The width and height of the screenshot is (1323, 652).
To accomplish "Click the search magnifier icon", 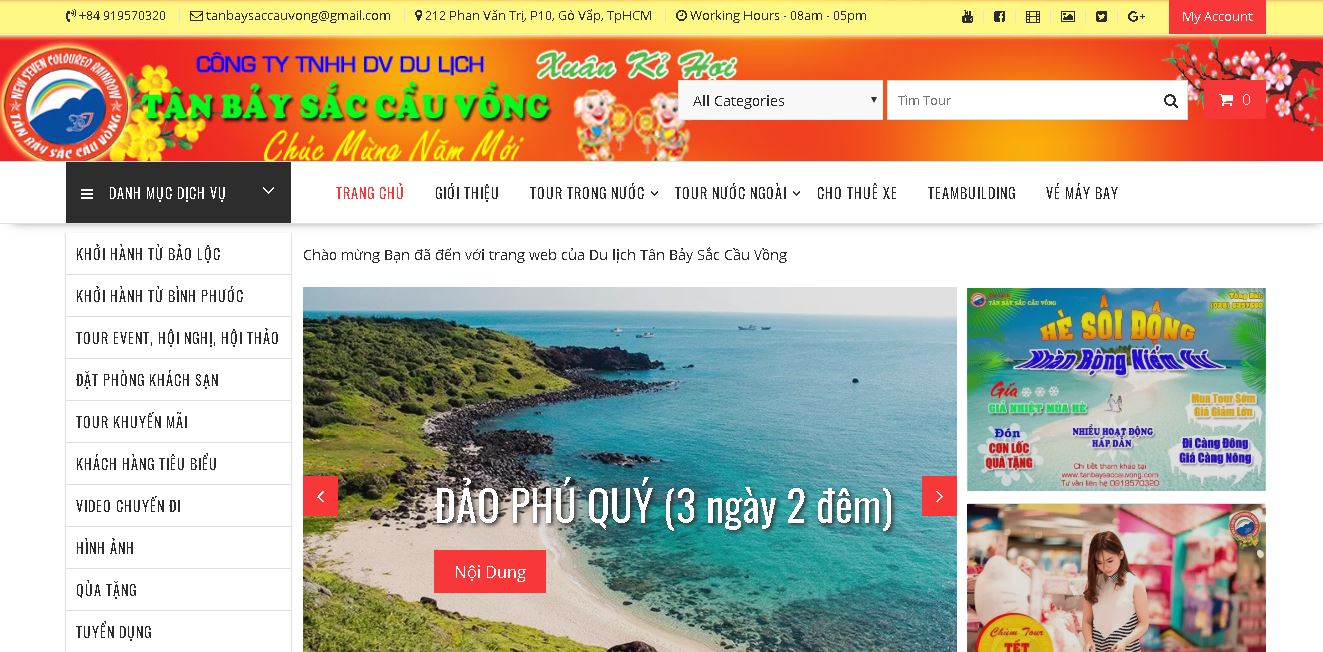I will point(1171,101).
